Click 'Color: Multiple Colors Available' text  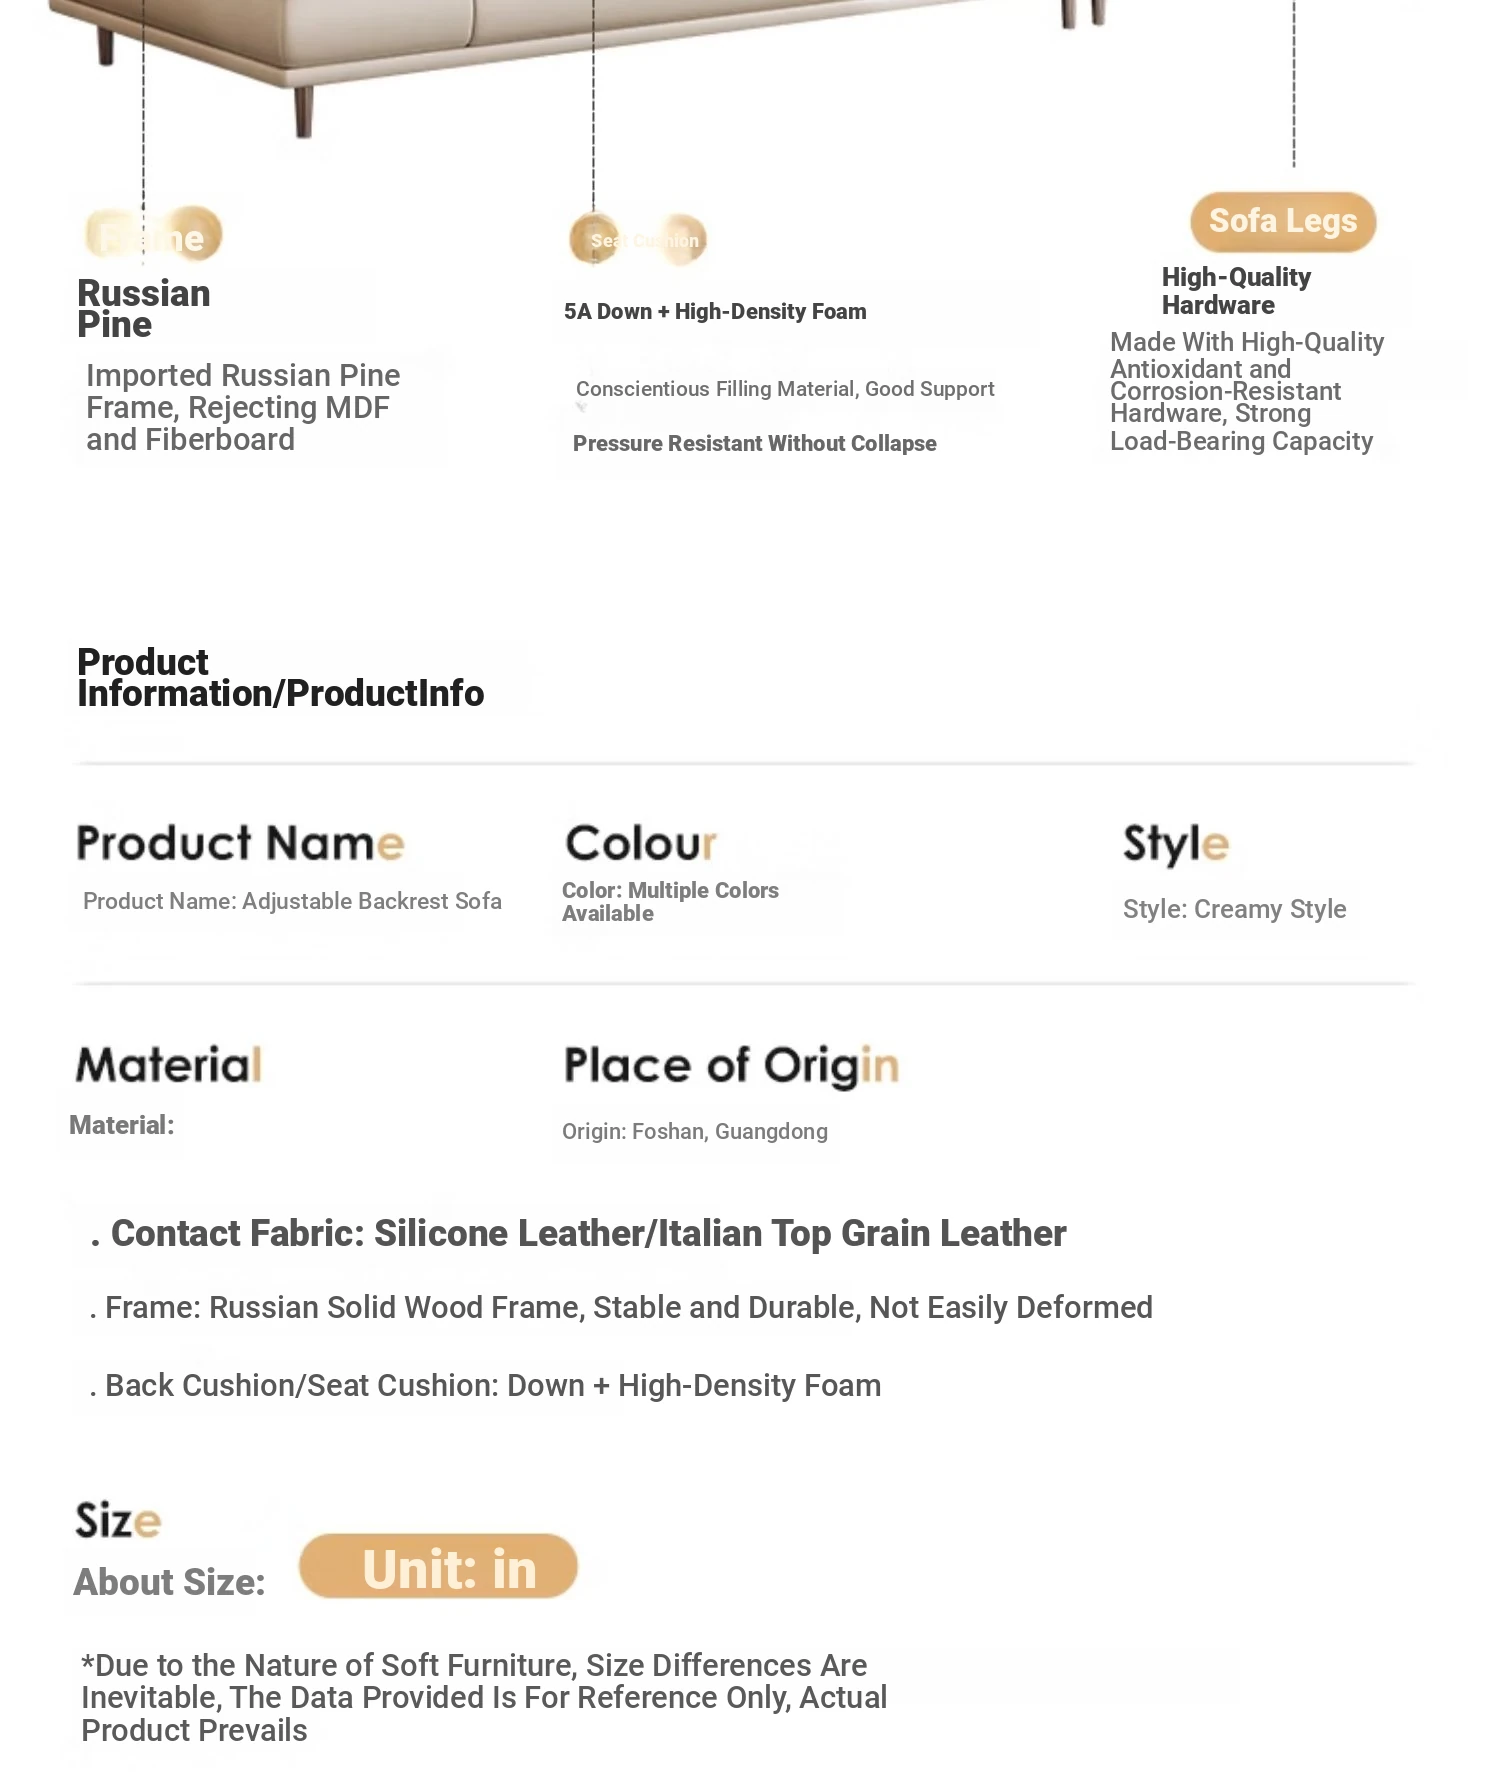click(x=670, y=901)
